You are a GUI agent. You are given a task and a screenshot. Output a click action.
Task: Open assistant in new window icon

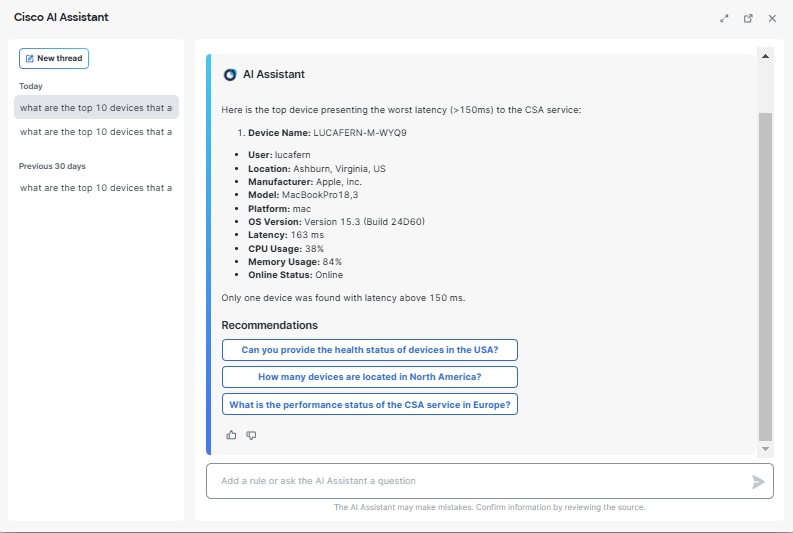[x=748, y=19]
